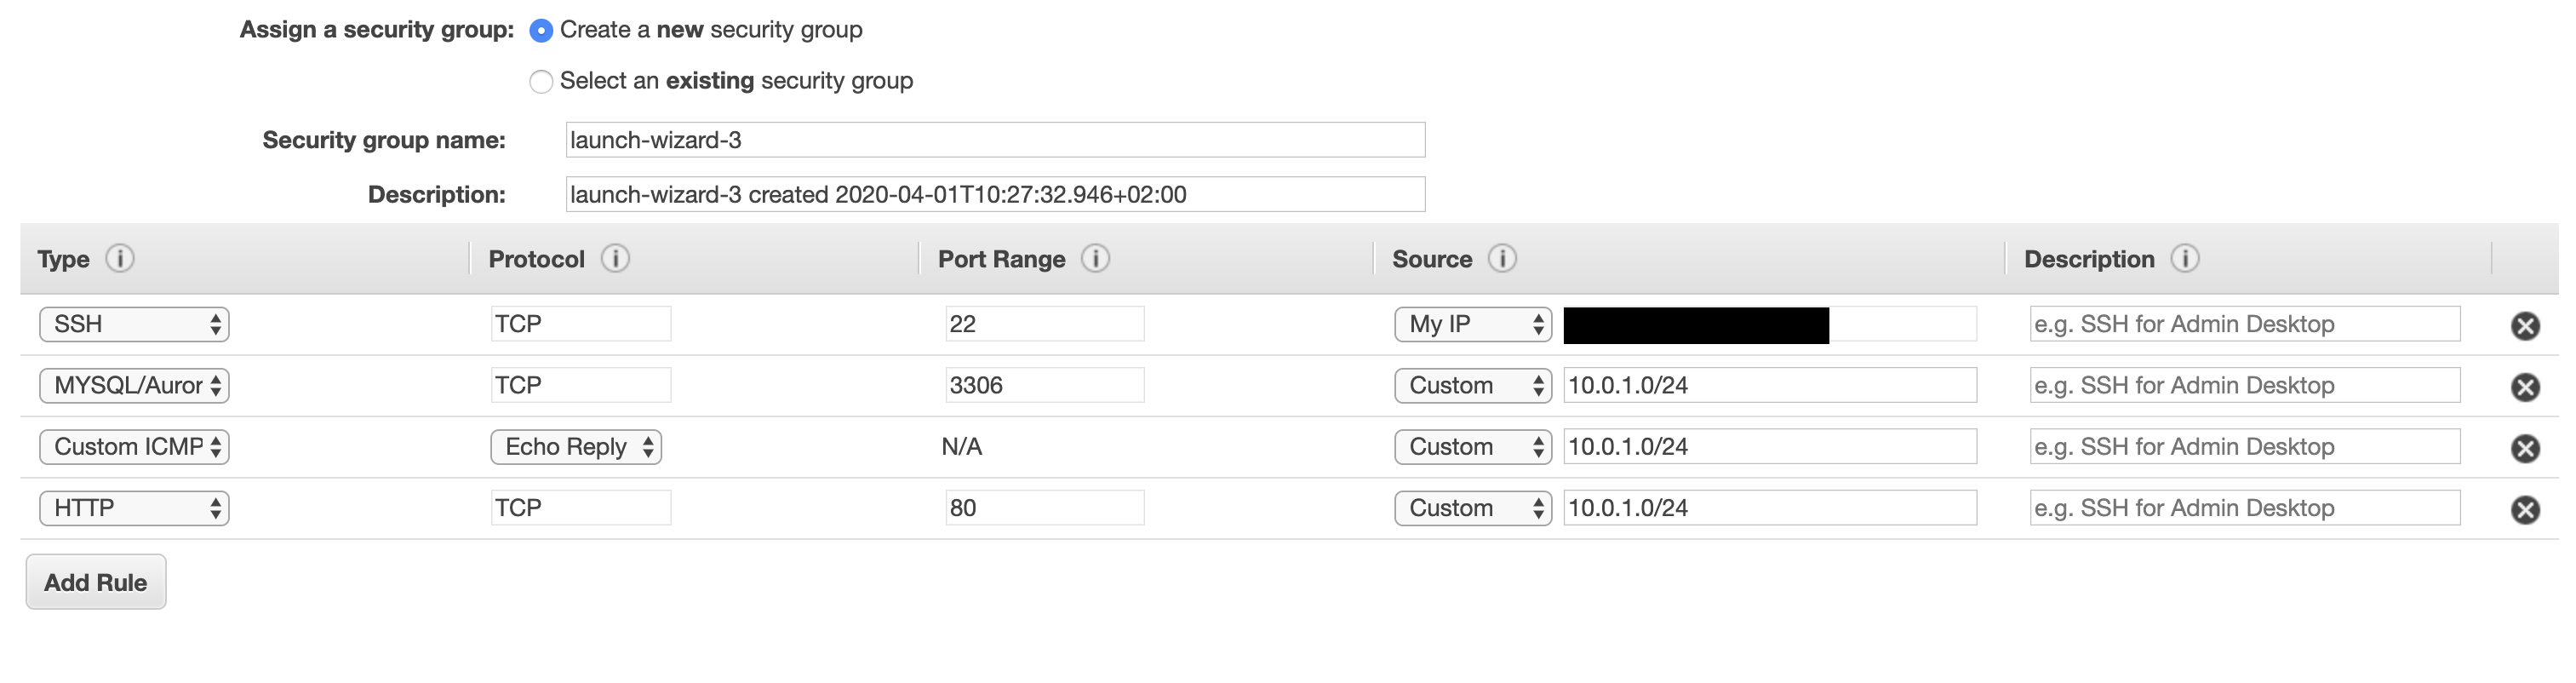Select Create a new security group
This screenshot has width=2576, height=683.
541,31
